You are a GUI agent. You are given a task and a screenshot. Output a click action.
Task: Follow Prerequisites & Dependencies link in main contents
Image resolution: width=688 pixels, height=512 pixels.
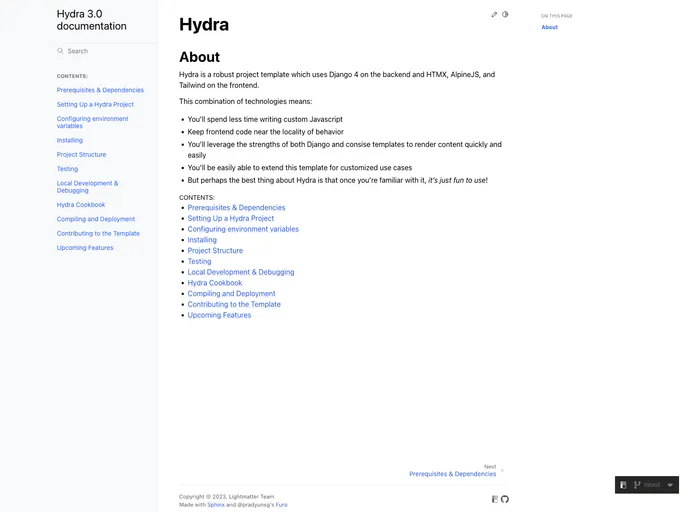(x=236, y=208)
